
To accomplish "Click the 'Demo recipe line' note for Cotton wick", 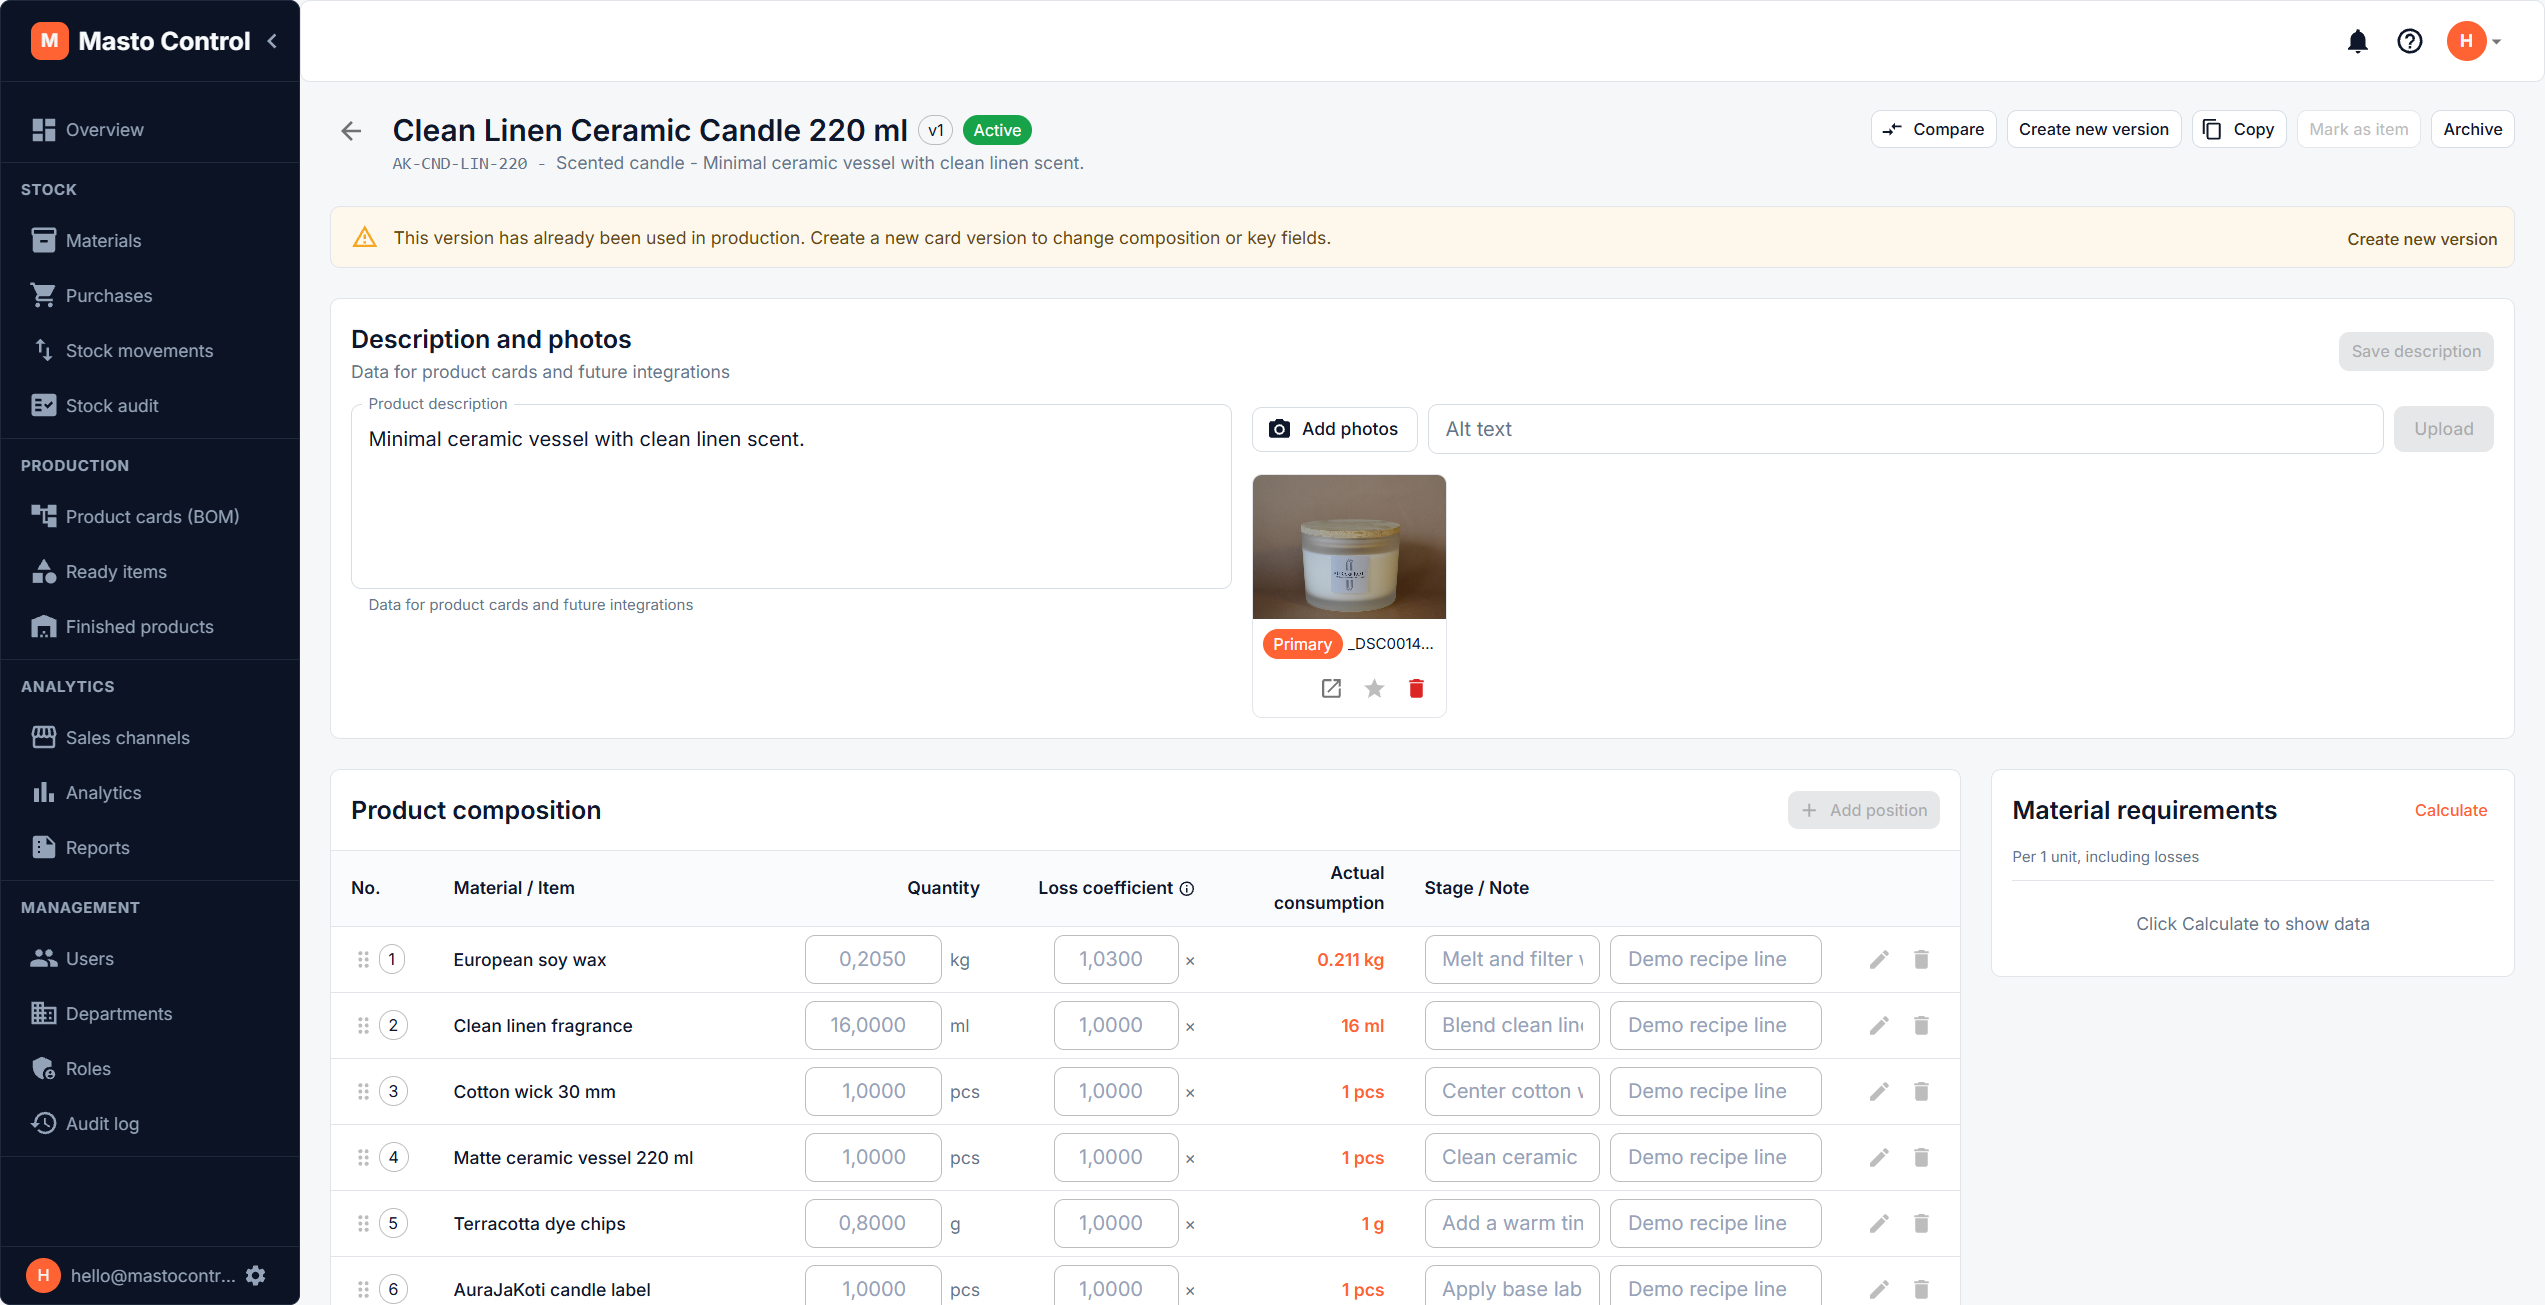I will click(1715, 1091).
